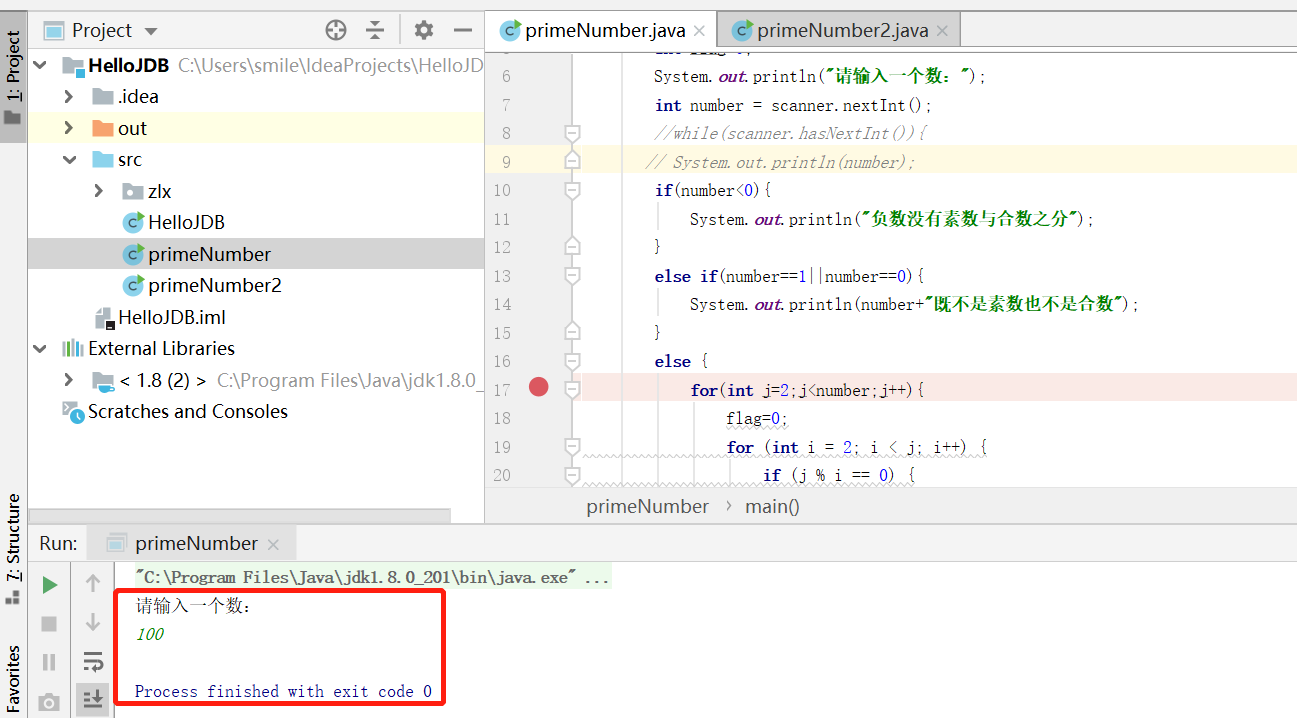The width and height of the screenshot is (1297, 718).
Task: Close the primeNumber2.java editor tab
Action: (942, 32)
